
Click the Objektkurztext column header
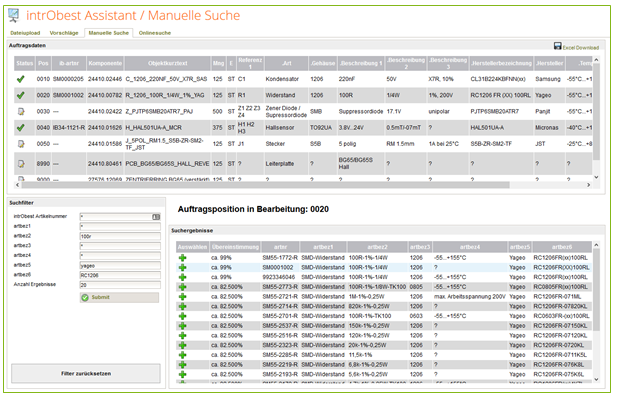click(168, 63)
